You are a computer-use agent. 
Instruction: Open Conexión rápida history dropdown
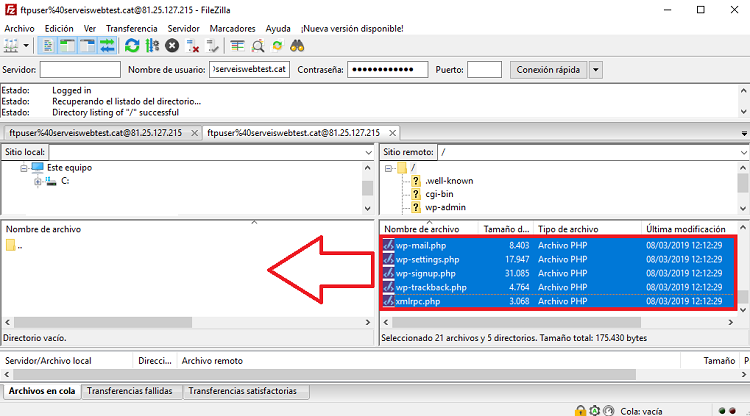(x=596, y=70)
